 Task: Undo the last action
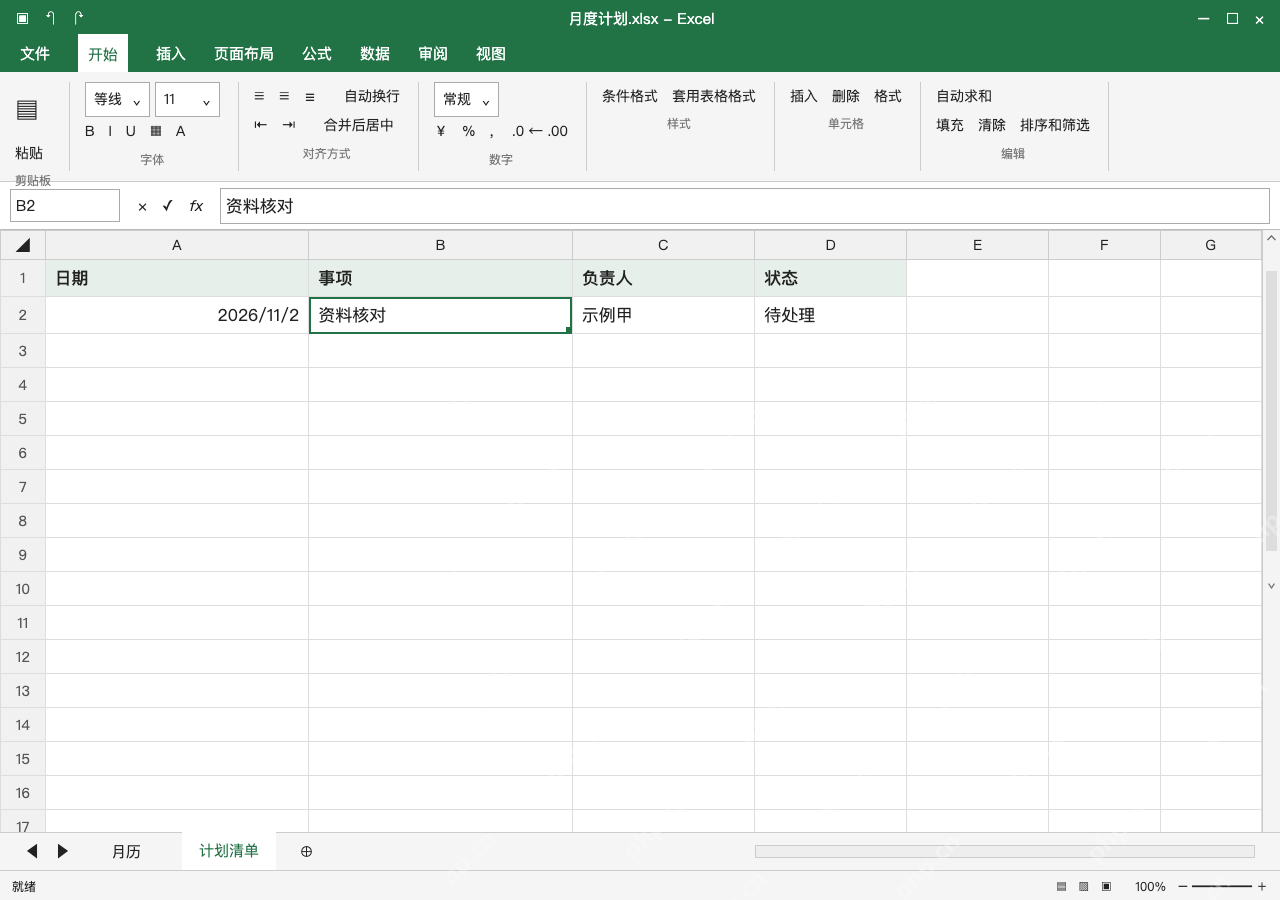click(50, 18)
